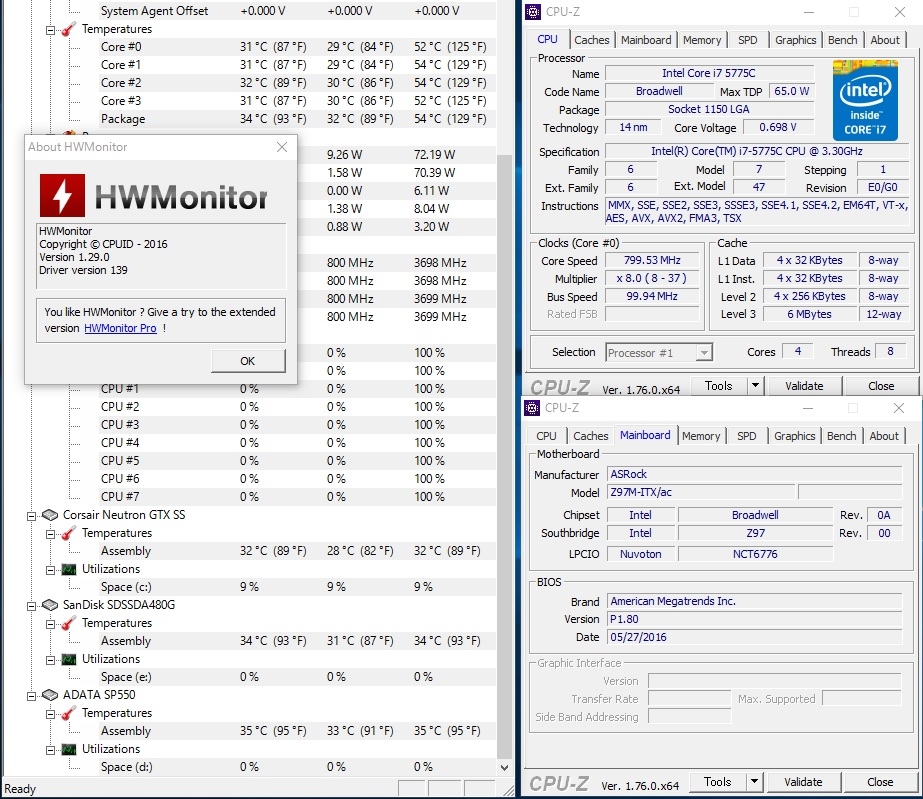Click thermometer icon beside CPU Temperatures
Viewport: 923px width, 799px height.
[69, 29]
